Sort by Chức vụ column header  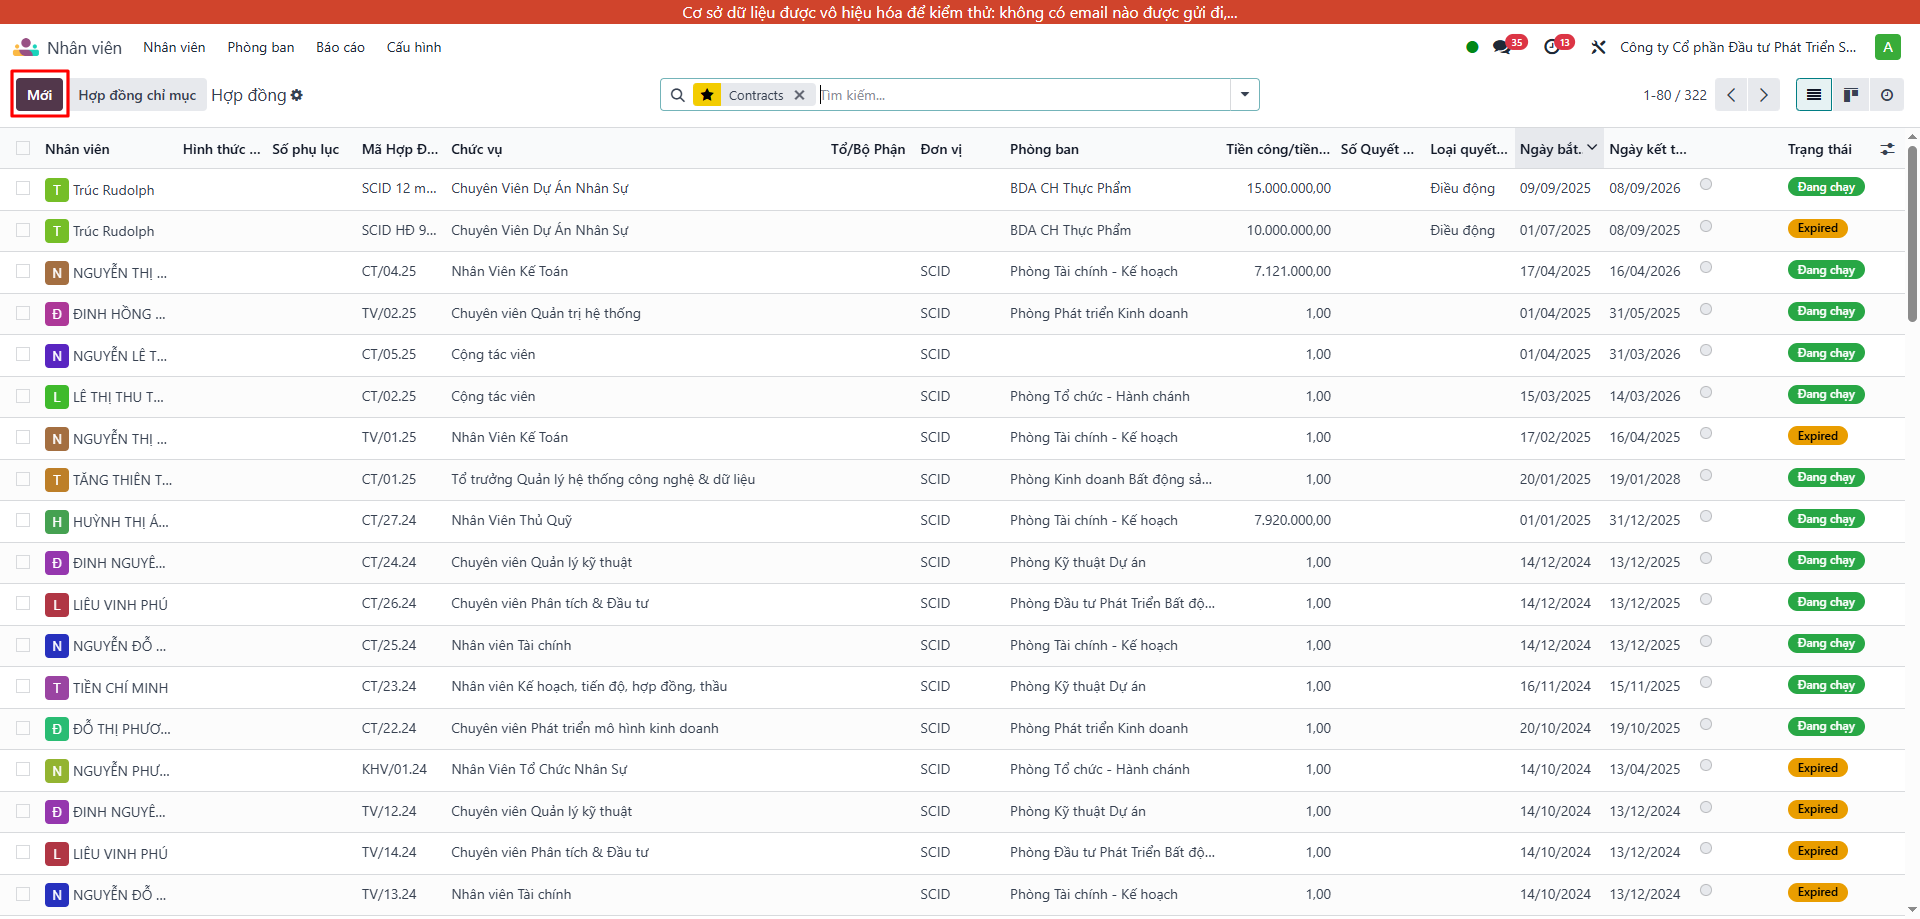[476, 149]
